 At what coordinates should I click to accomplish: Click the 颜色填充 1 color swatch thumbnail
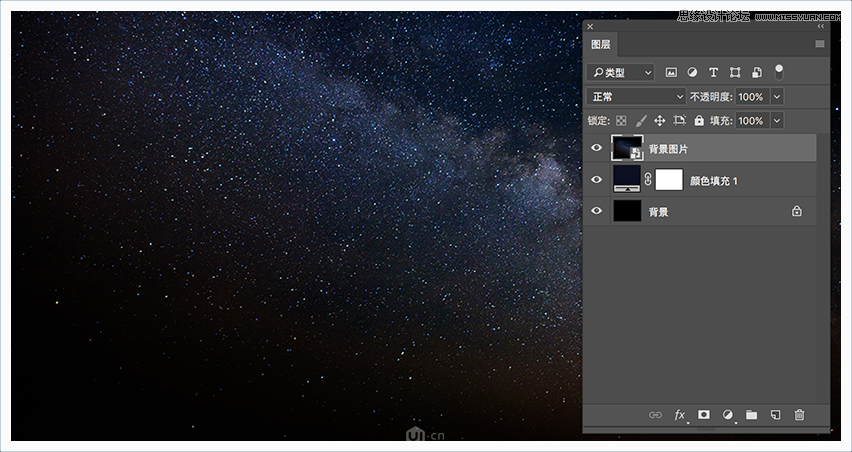pos(627,179)
